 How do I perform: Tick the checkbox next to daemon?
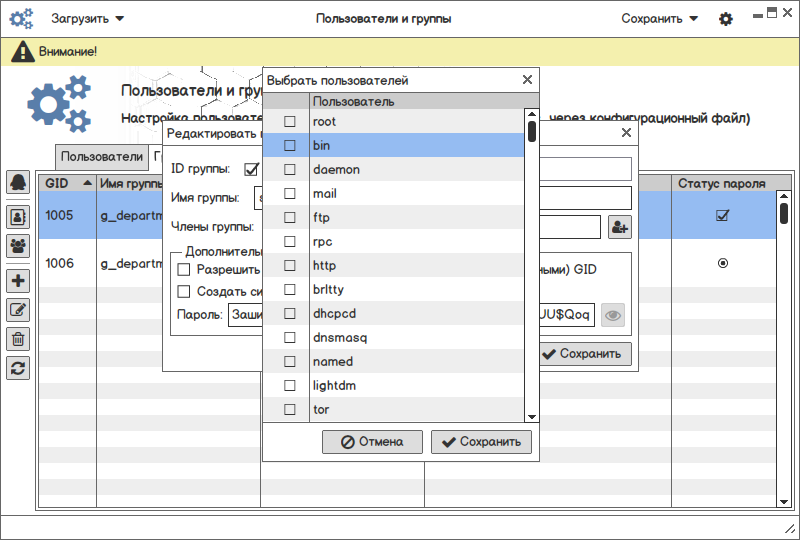coord(290,170)
